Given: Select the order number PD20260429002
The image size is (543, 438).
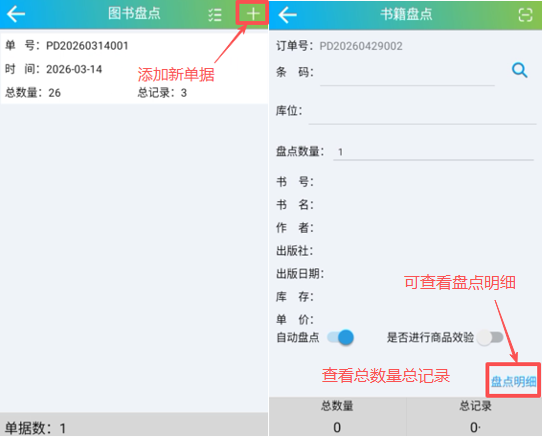Looking at the screenshot, I should [361, 46].
